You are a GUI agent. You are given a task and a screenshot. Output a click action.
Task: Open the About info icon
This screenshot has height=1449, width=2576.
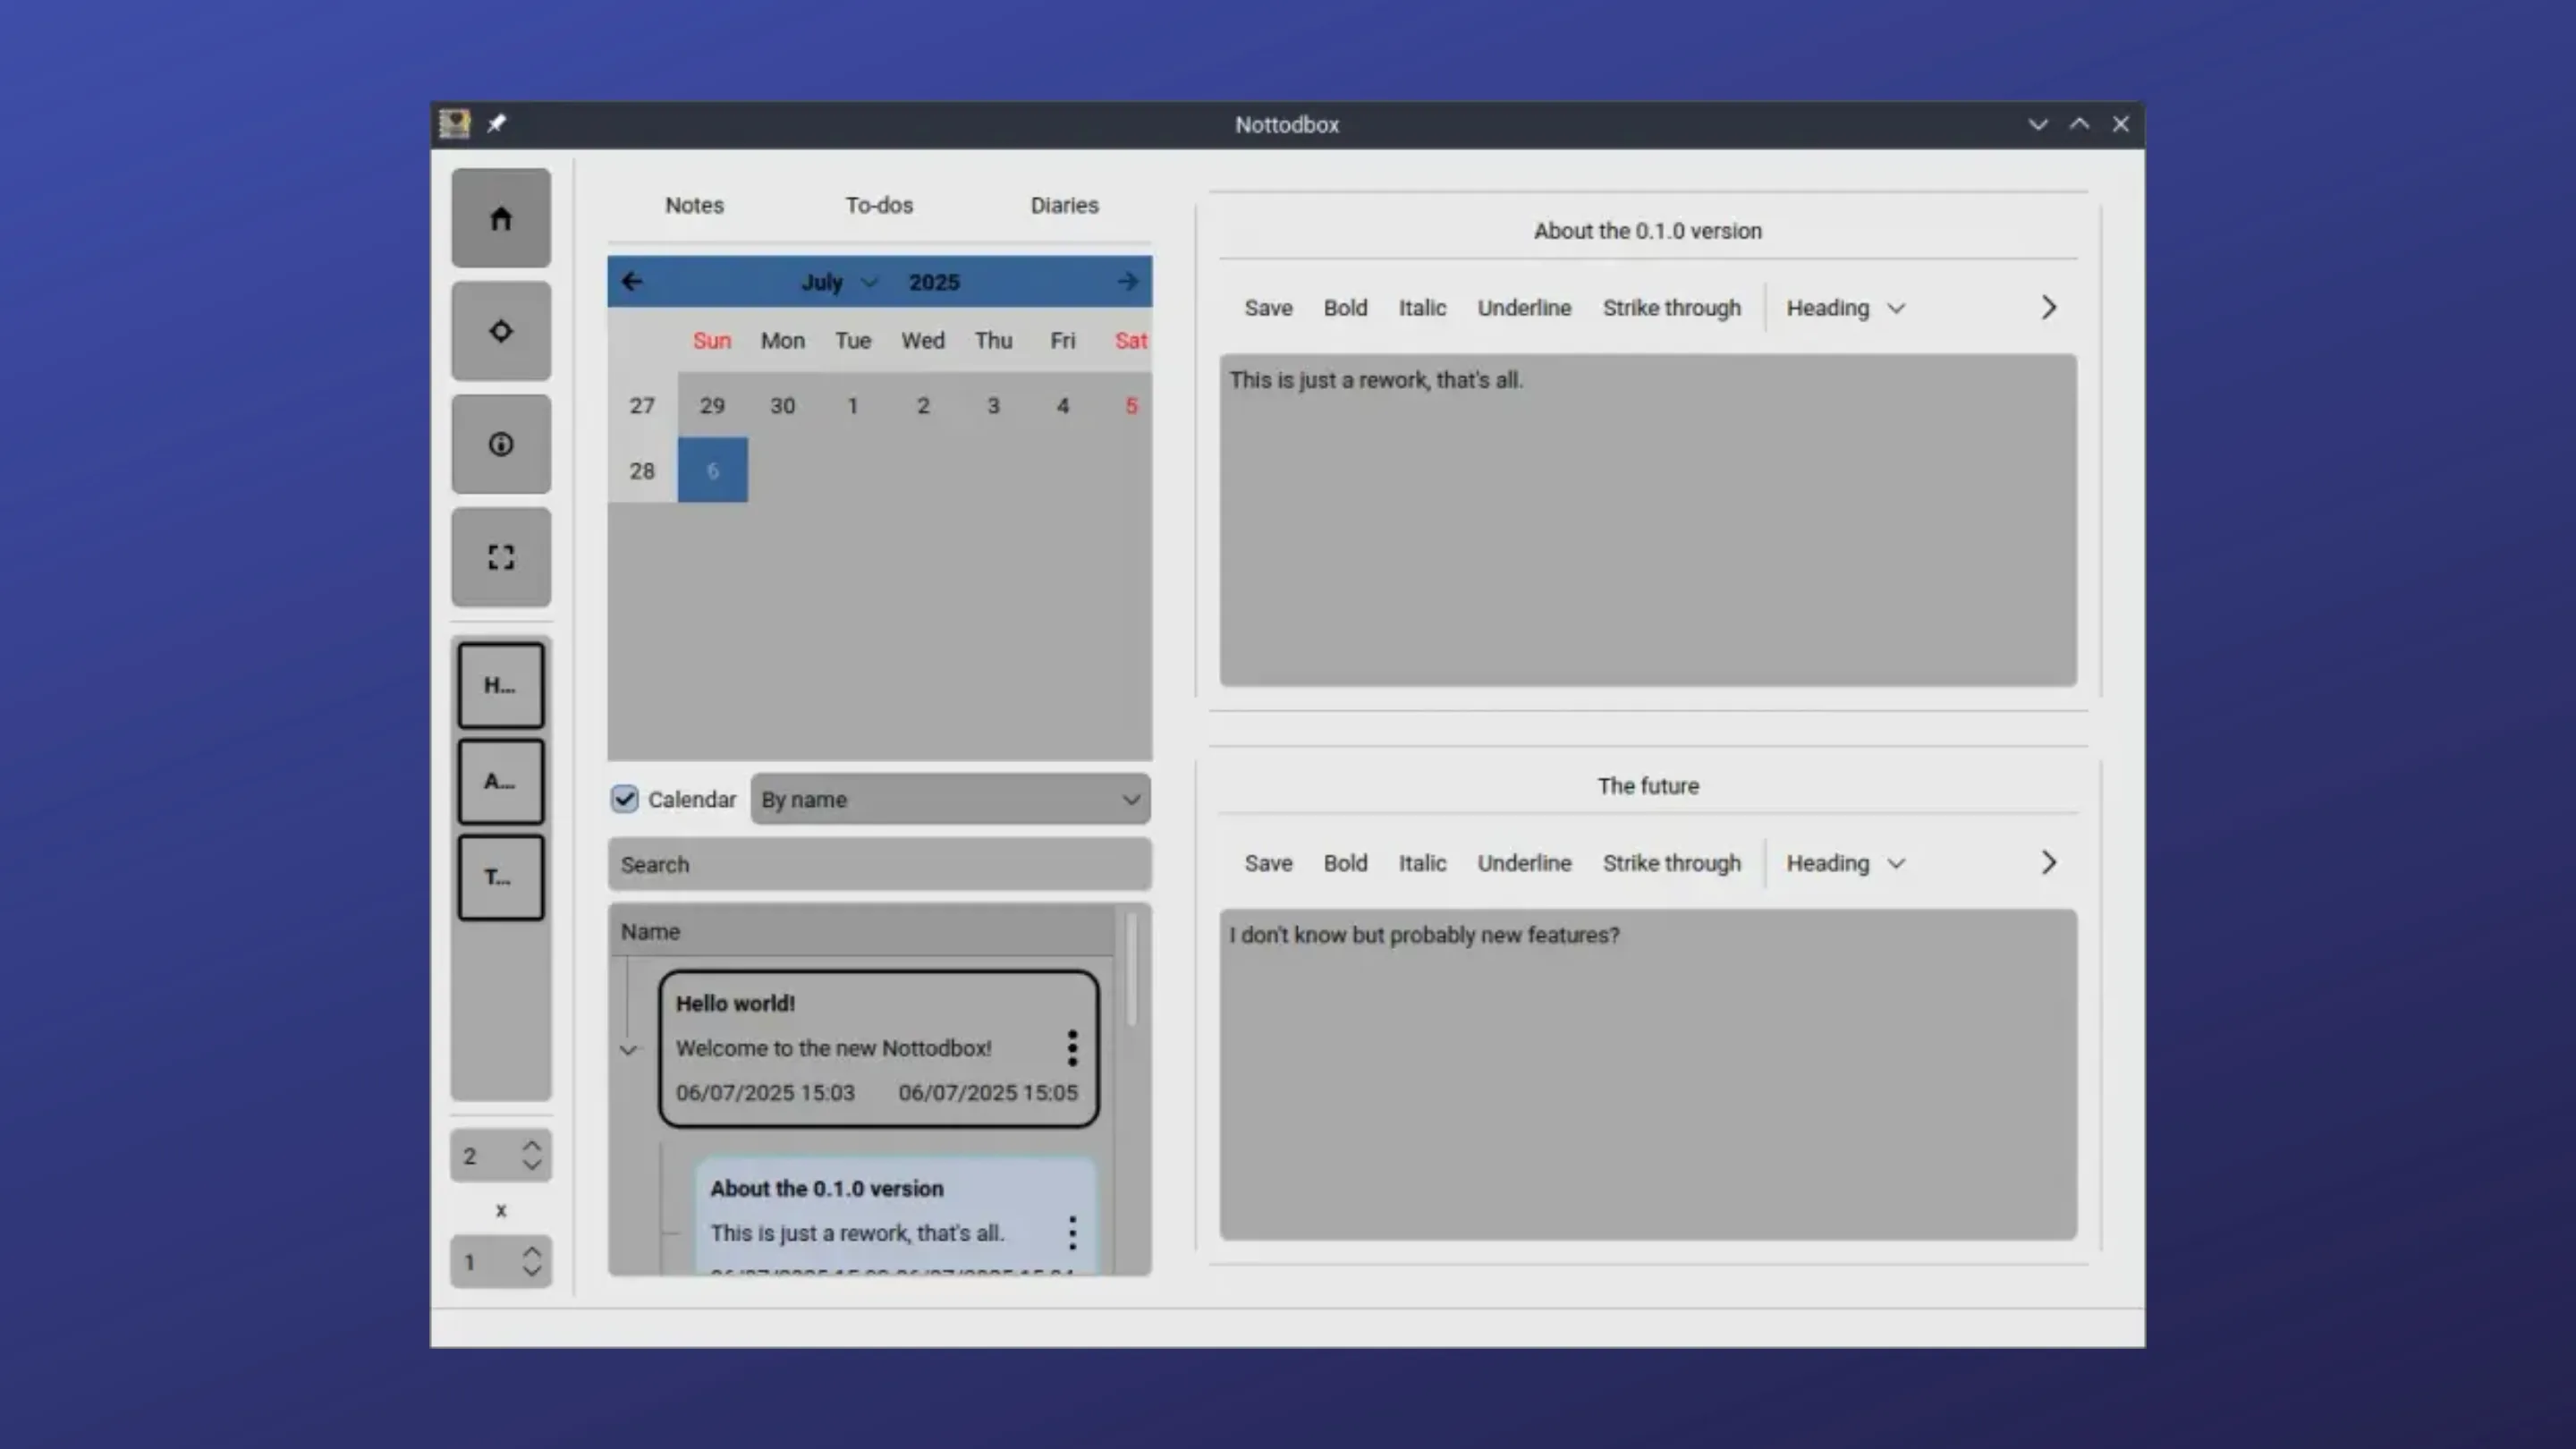pyautogui.click(x=501, y=444)
